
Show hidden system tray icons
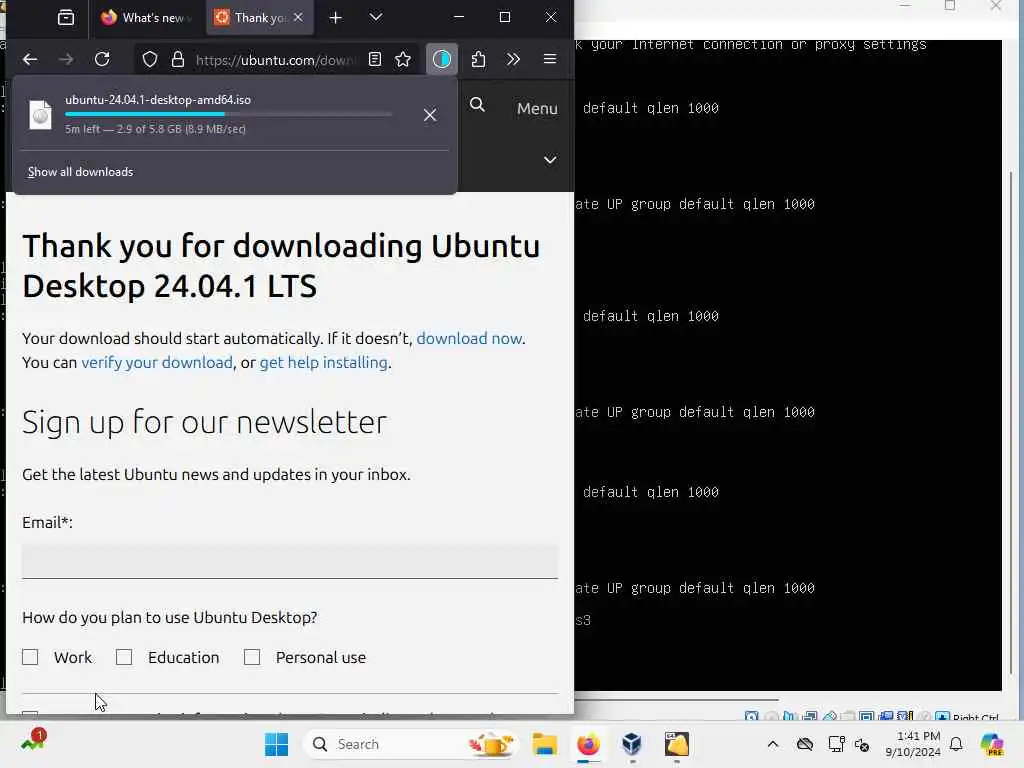(x=773, y=744)
